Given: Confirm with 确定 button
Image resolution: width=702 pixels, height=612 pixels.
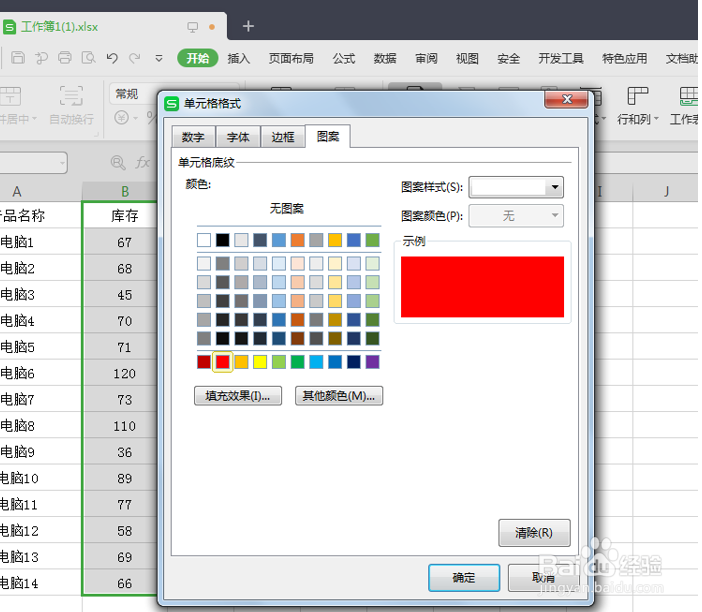Looking at the screenshot, I should pos(464,578).
